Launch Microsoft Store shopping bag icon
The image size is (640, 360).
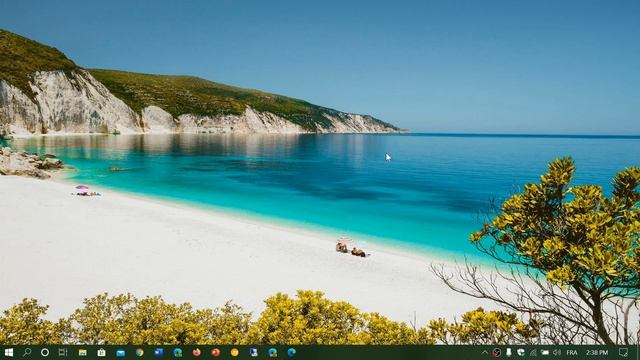(101, 352)
